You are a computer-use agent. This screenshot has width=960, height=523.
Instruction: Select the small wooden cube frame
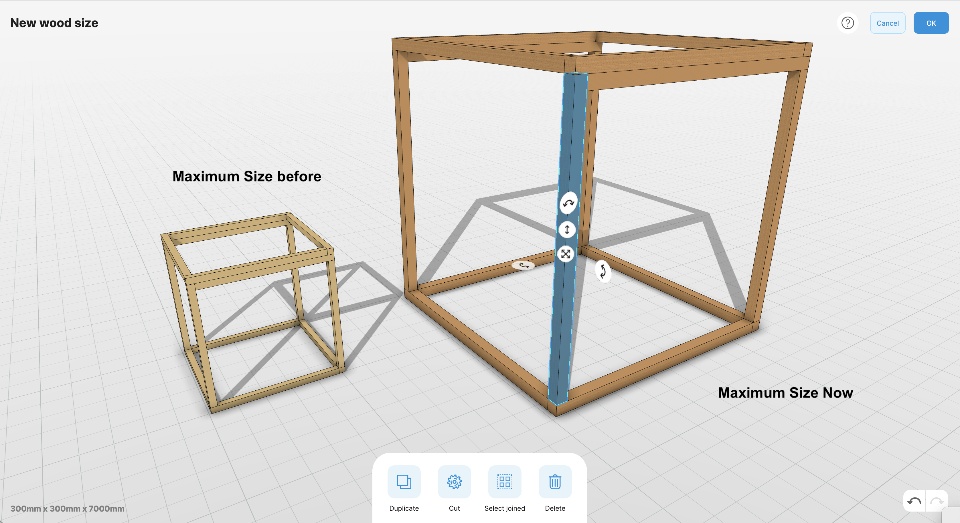click(251, 311)
